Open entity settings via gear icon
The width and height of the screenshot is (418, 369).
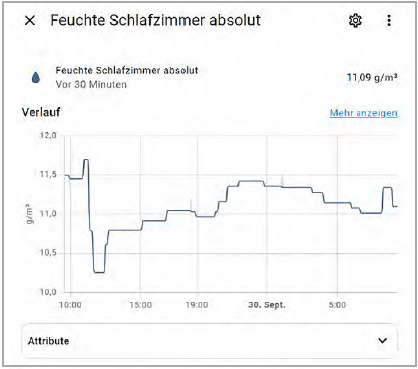[x=355, y=21]
